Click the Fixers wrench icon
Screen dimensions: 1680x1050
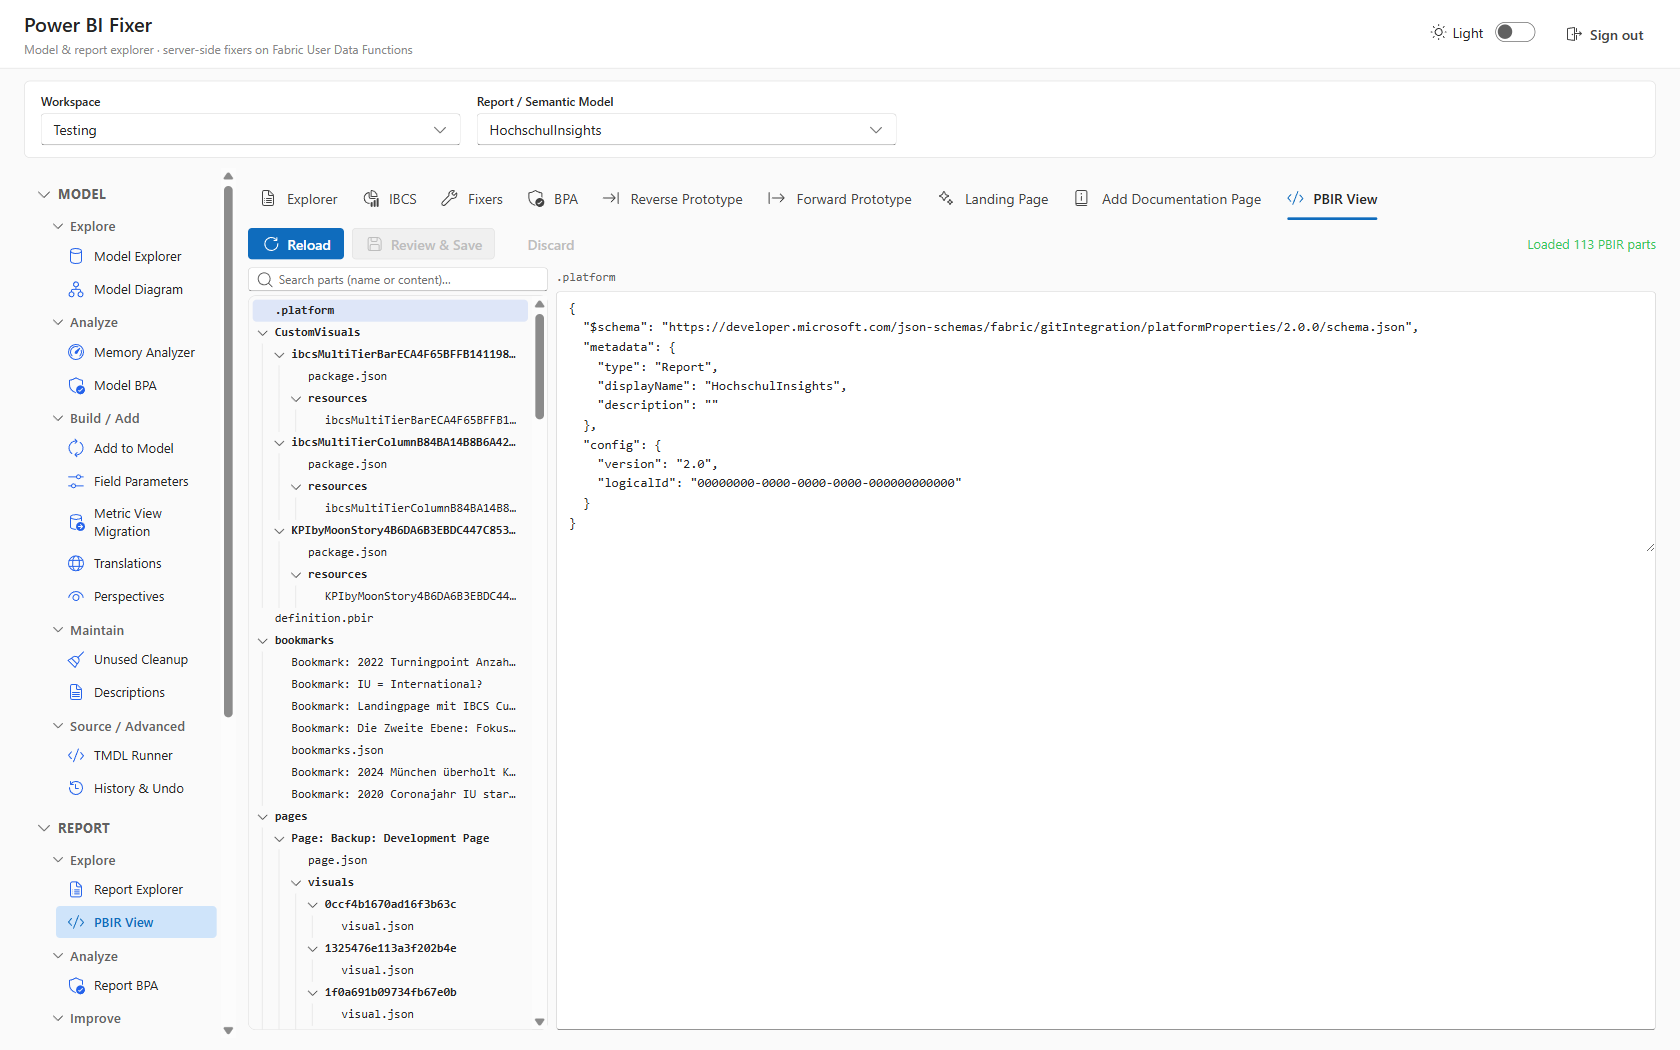pyautogui.click(x=450, y=198)
